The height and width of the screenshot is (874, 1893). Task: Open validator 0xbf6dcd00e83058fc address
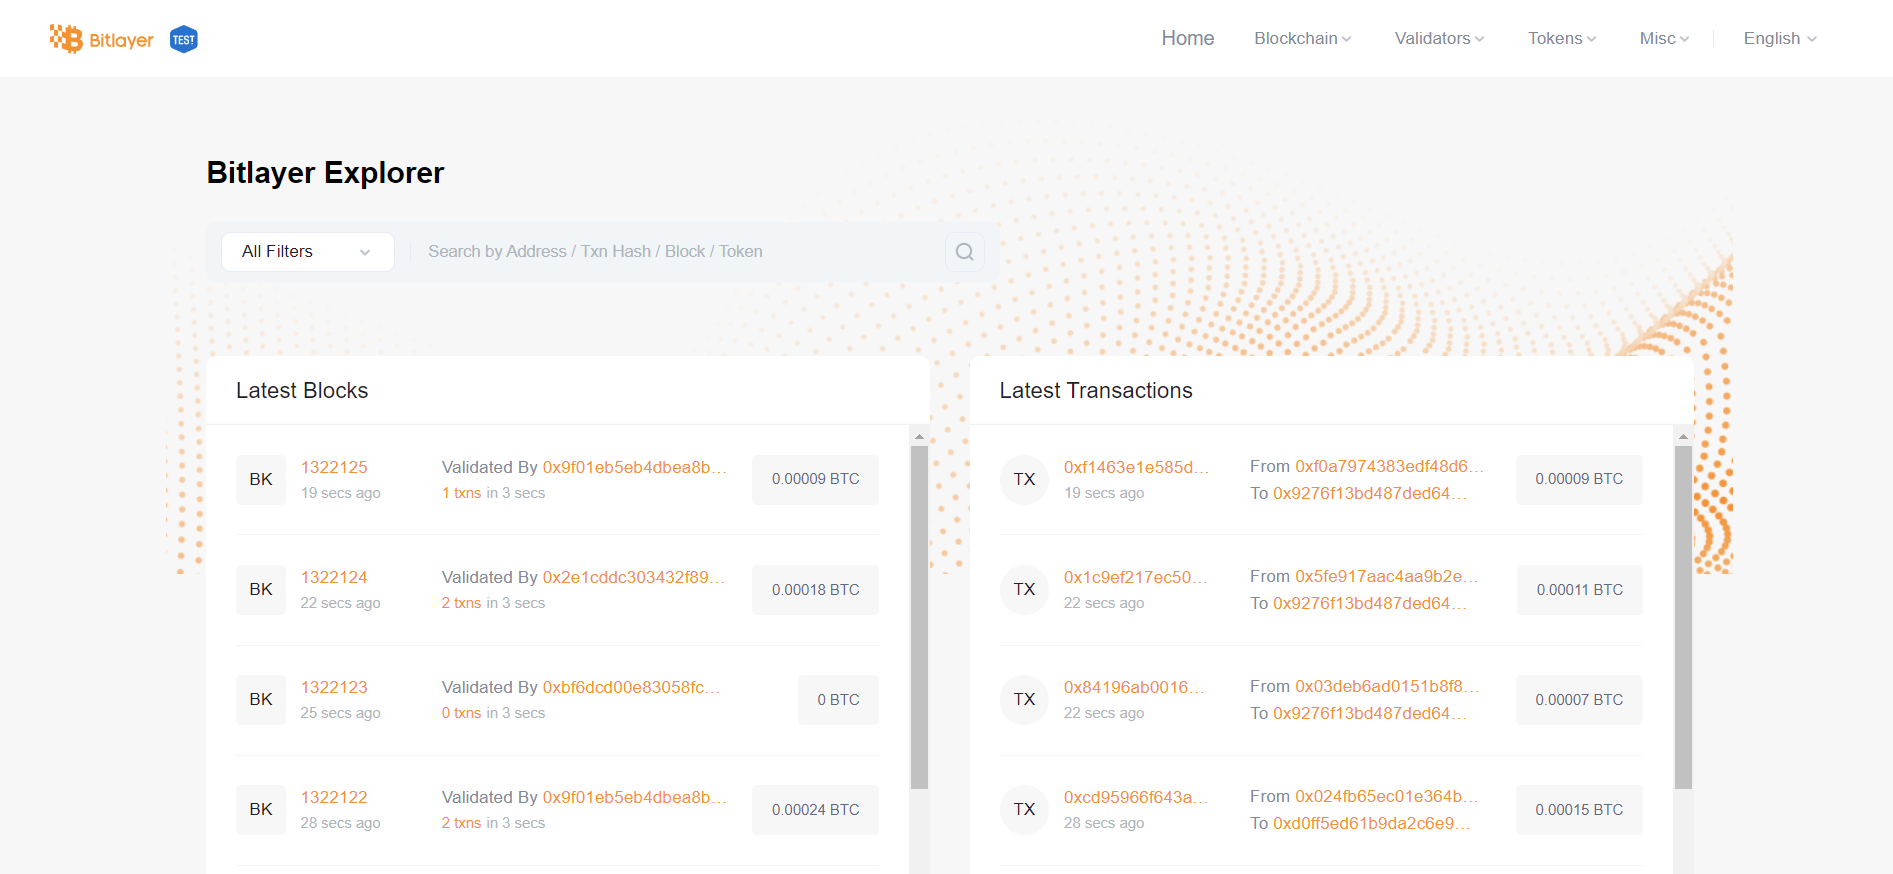pyautogui.click(x=631, y=687)
